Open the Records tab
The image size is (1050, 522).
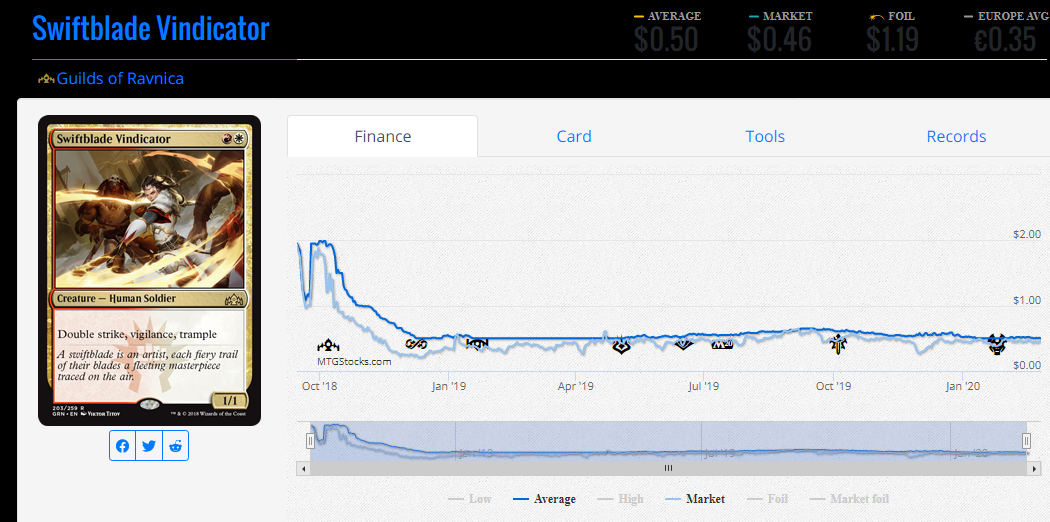(x=956, y=137)
